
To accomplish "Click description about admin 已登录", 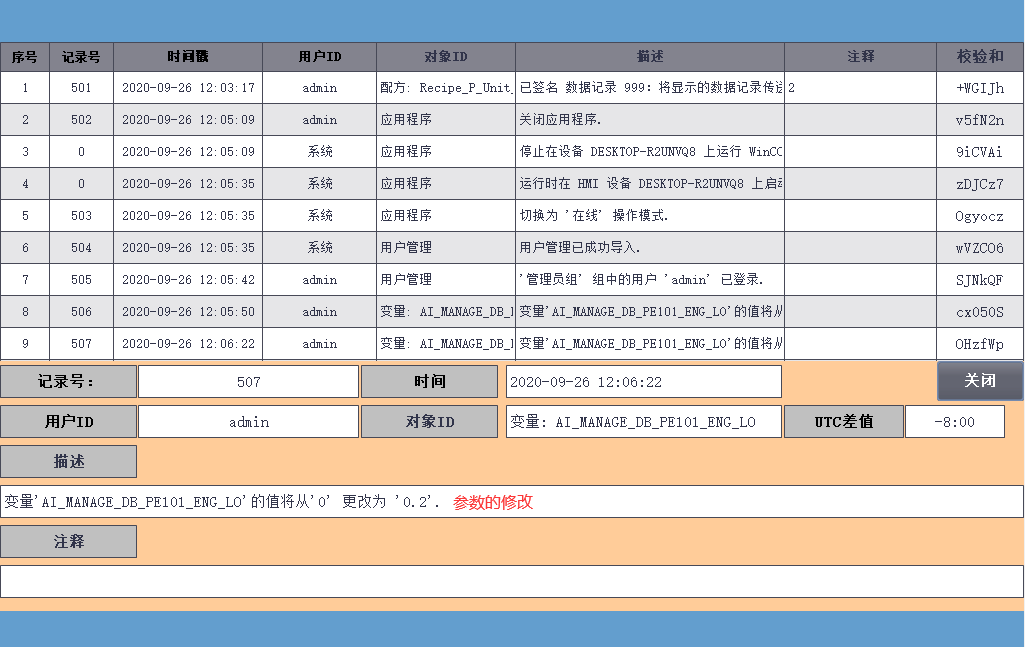I will coord(650,280).
